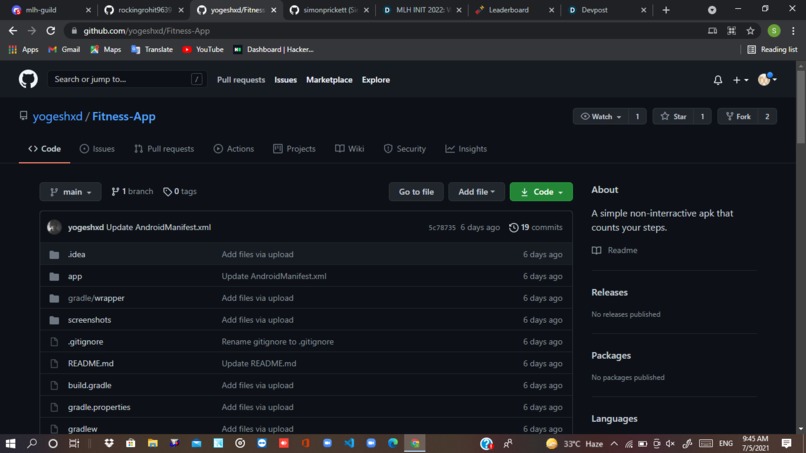Open the green Code dropdown

[541, 192]
